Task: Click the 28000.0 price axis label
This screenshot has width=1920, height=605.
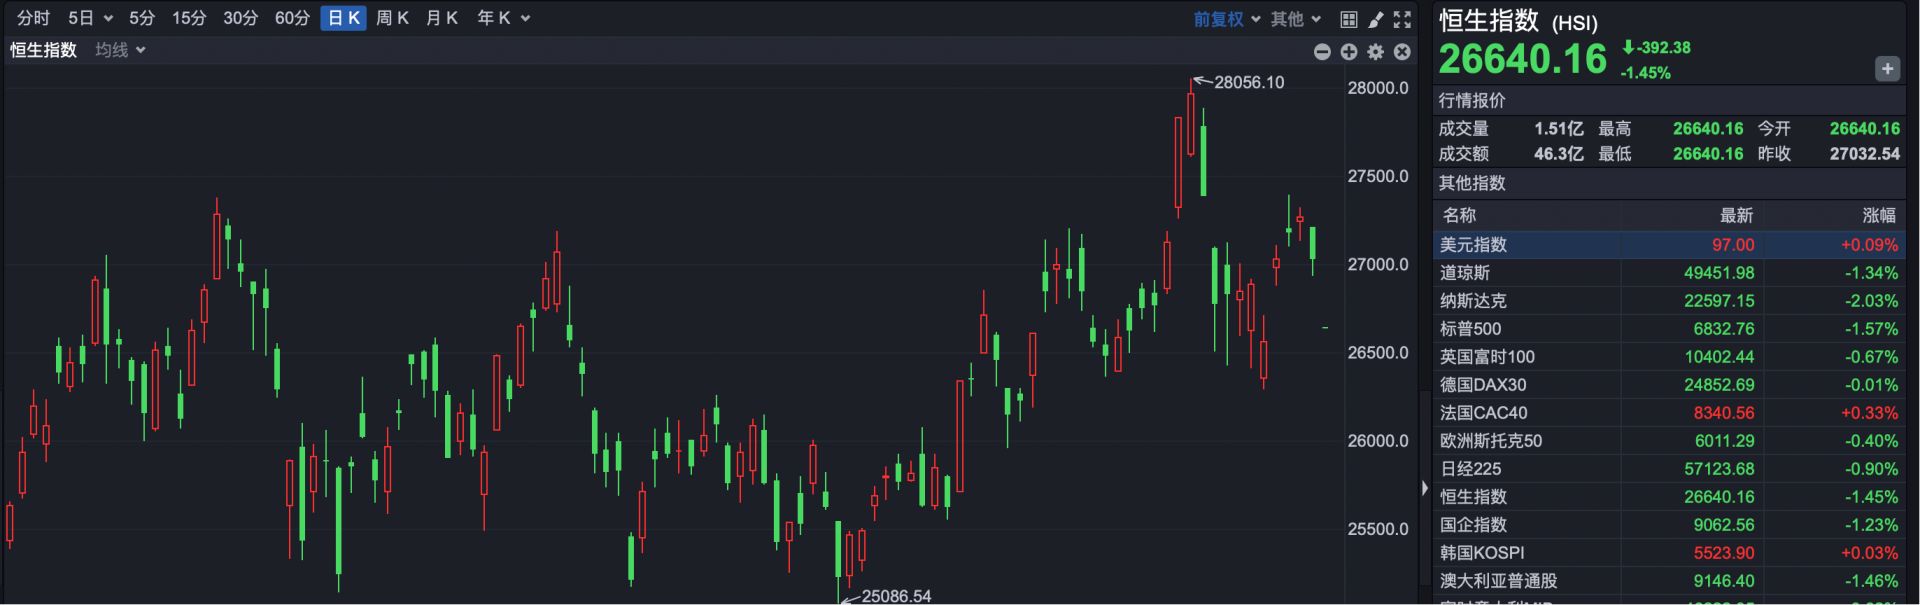Action: tap(1378, 88)
